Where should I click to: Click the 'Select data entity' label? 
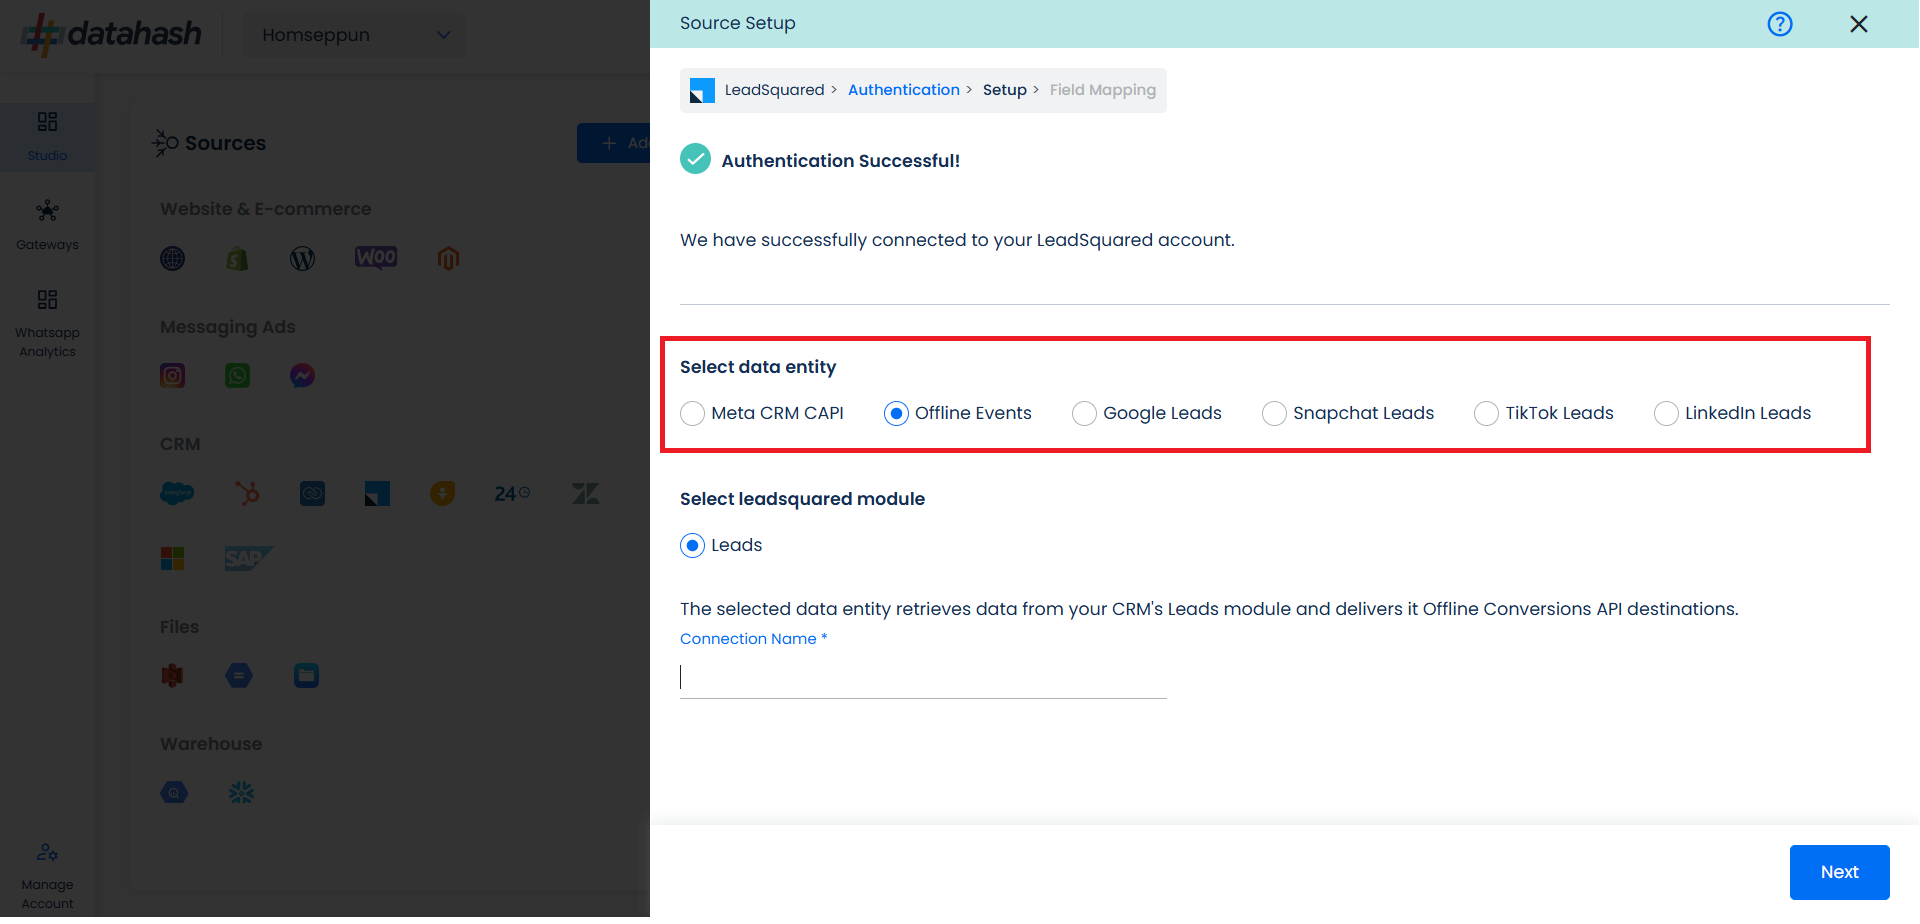(x=758, y=367)
